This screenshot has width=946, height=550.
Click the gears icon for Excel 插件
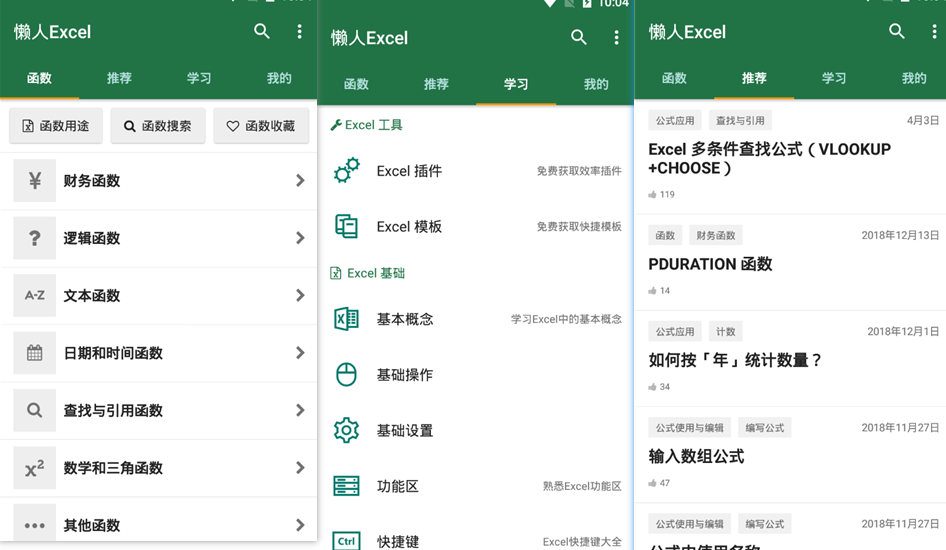click(x=346, y=171)
